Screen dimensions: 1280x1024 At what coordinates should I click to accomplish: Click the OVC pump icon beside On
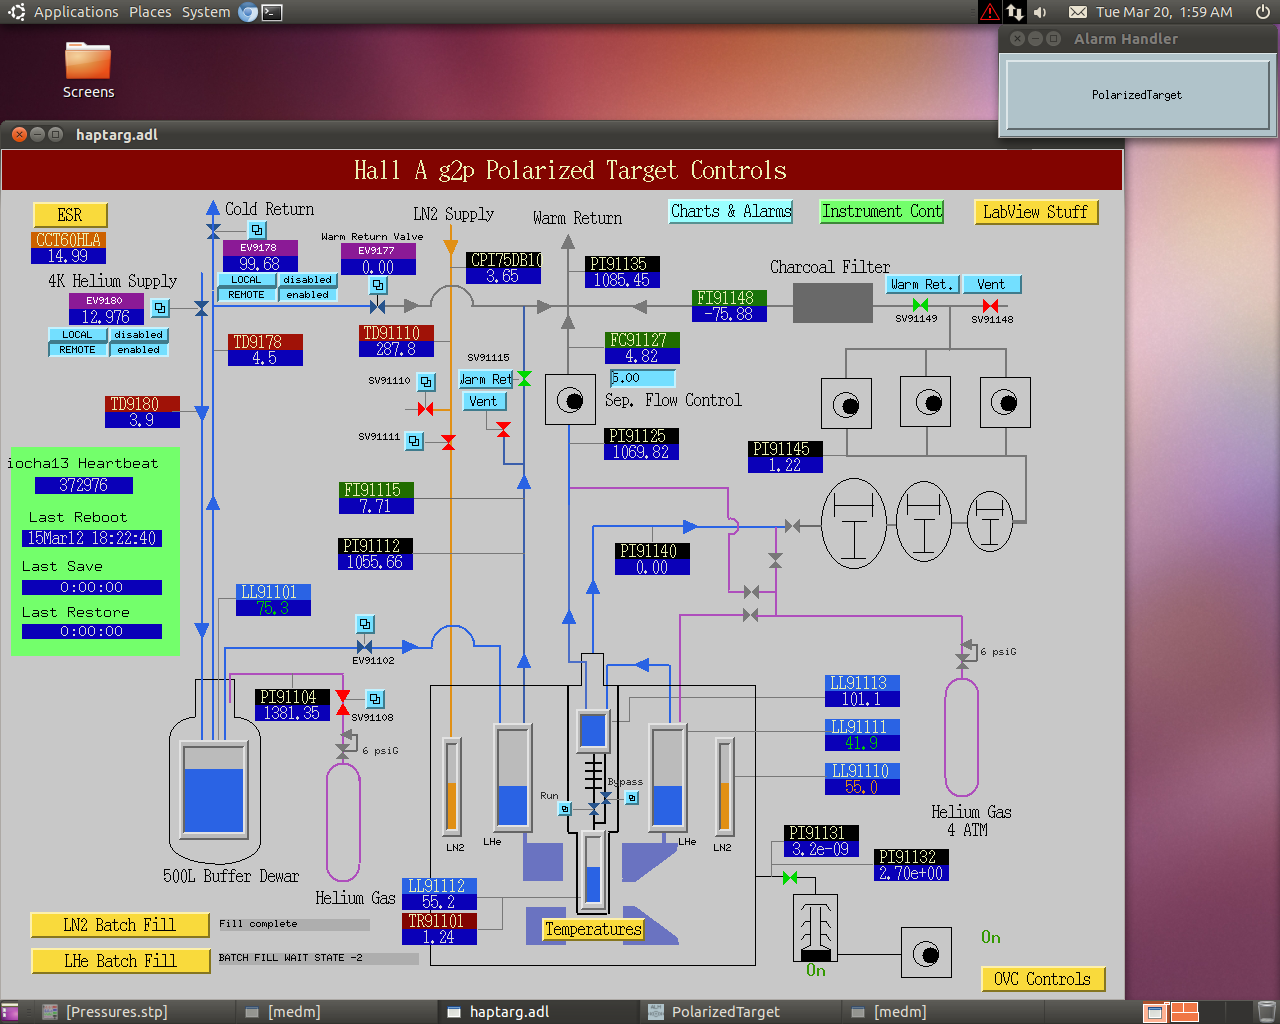[926, 953]
